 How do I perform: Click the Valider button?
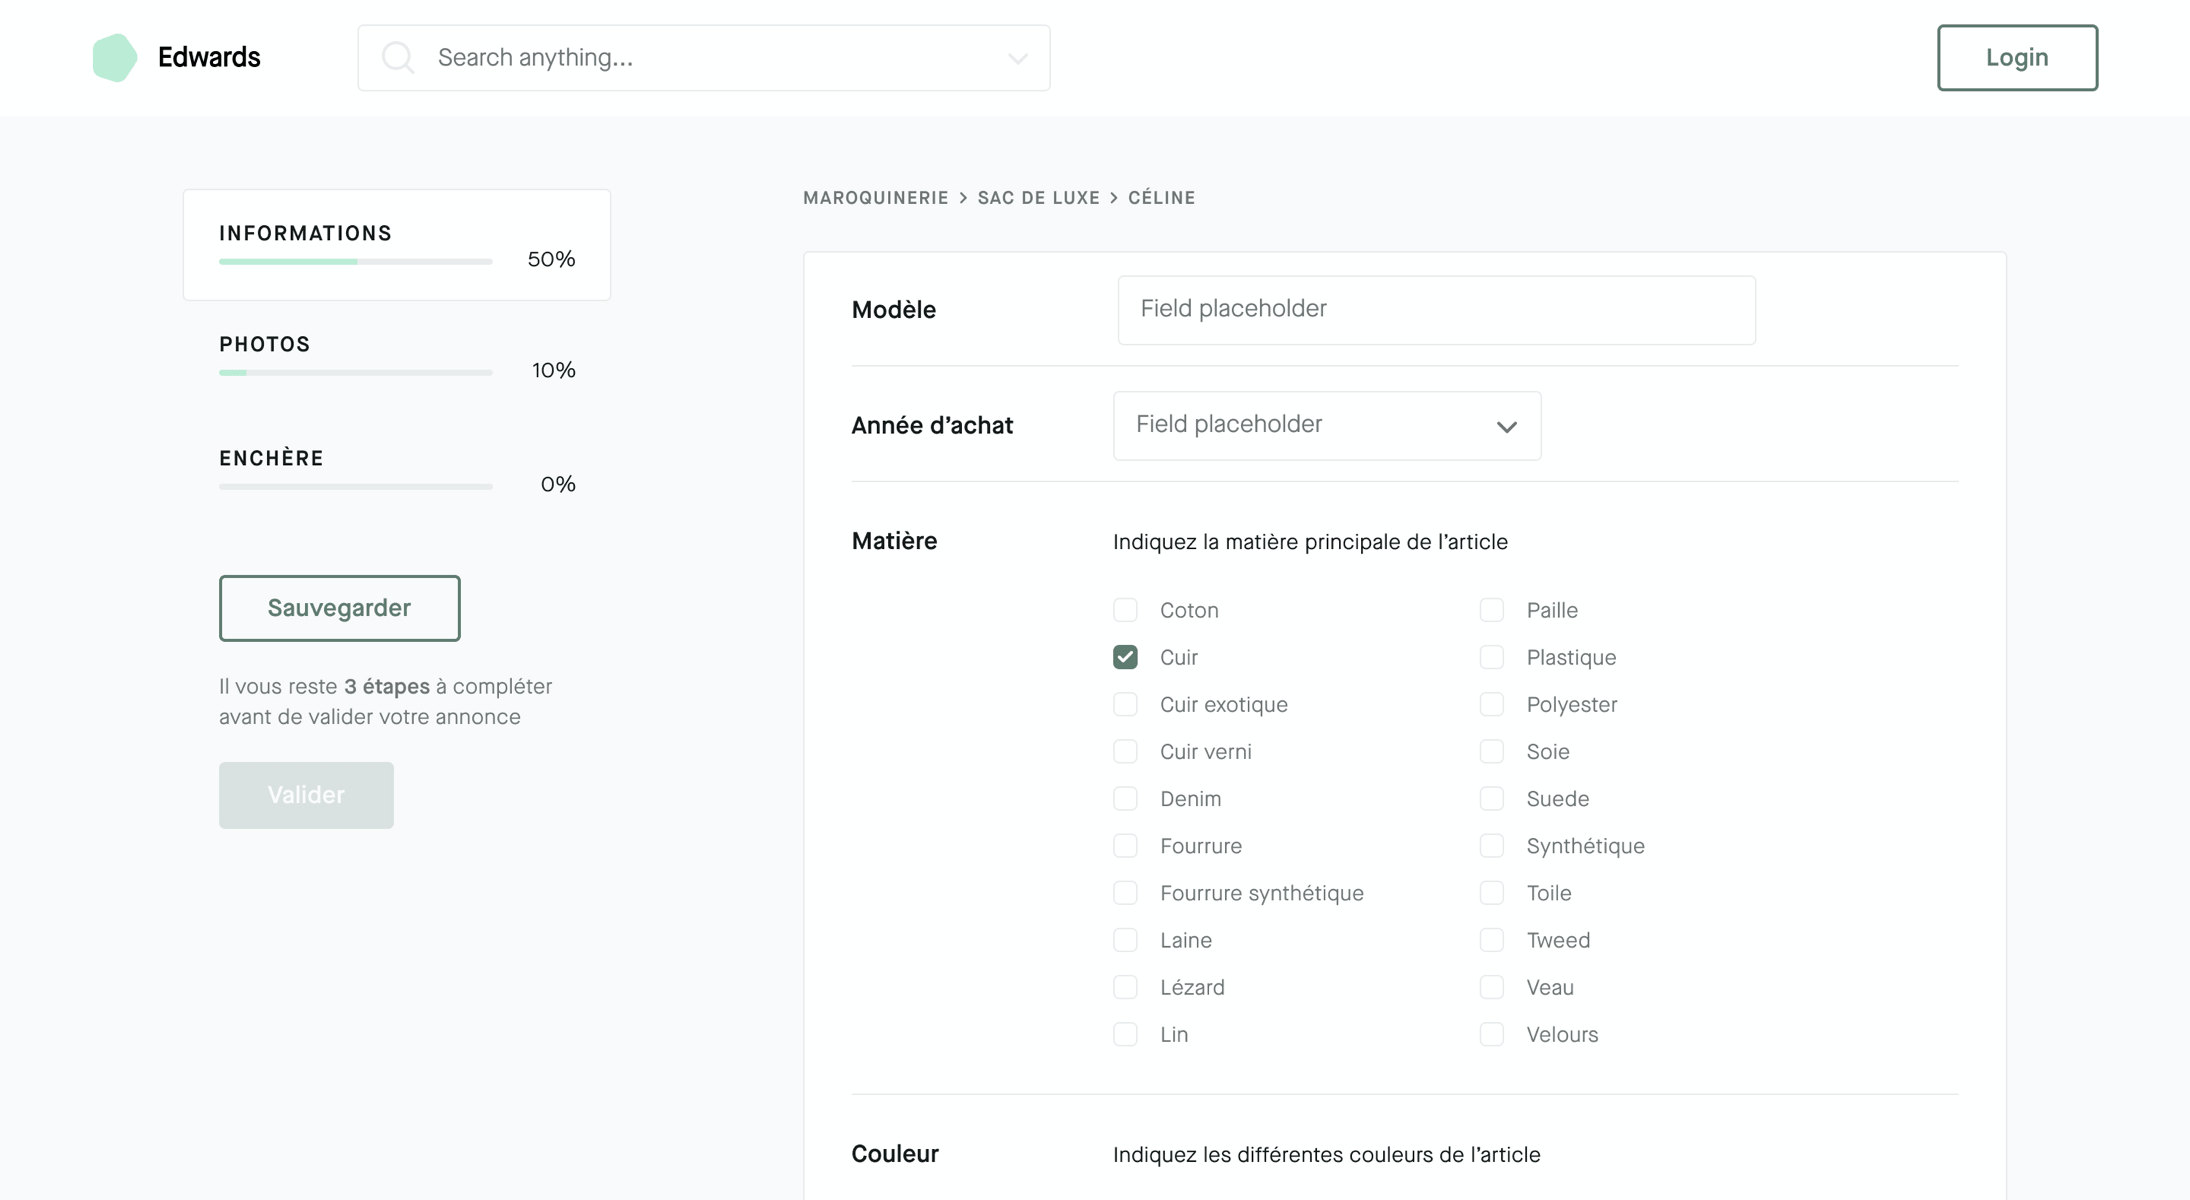306,795
